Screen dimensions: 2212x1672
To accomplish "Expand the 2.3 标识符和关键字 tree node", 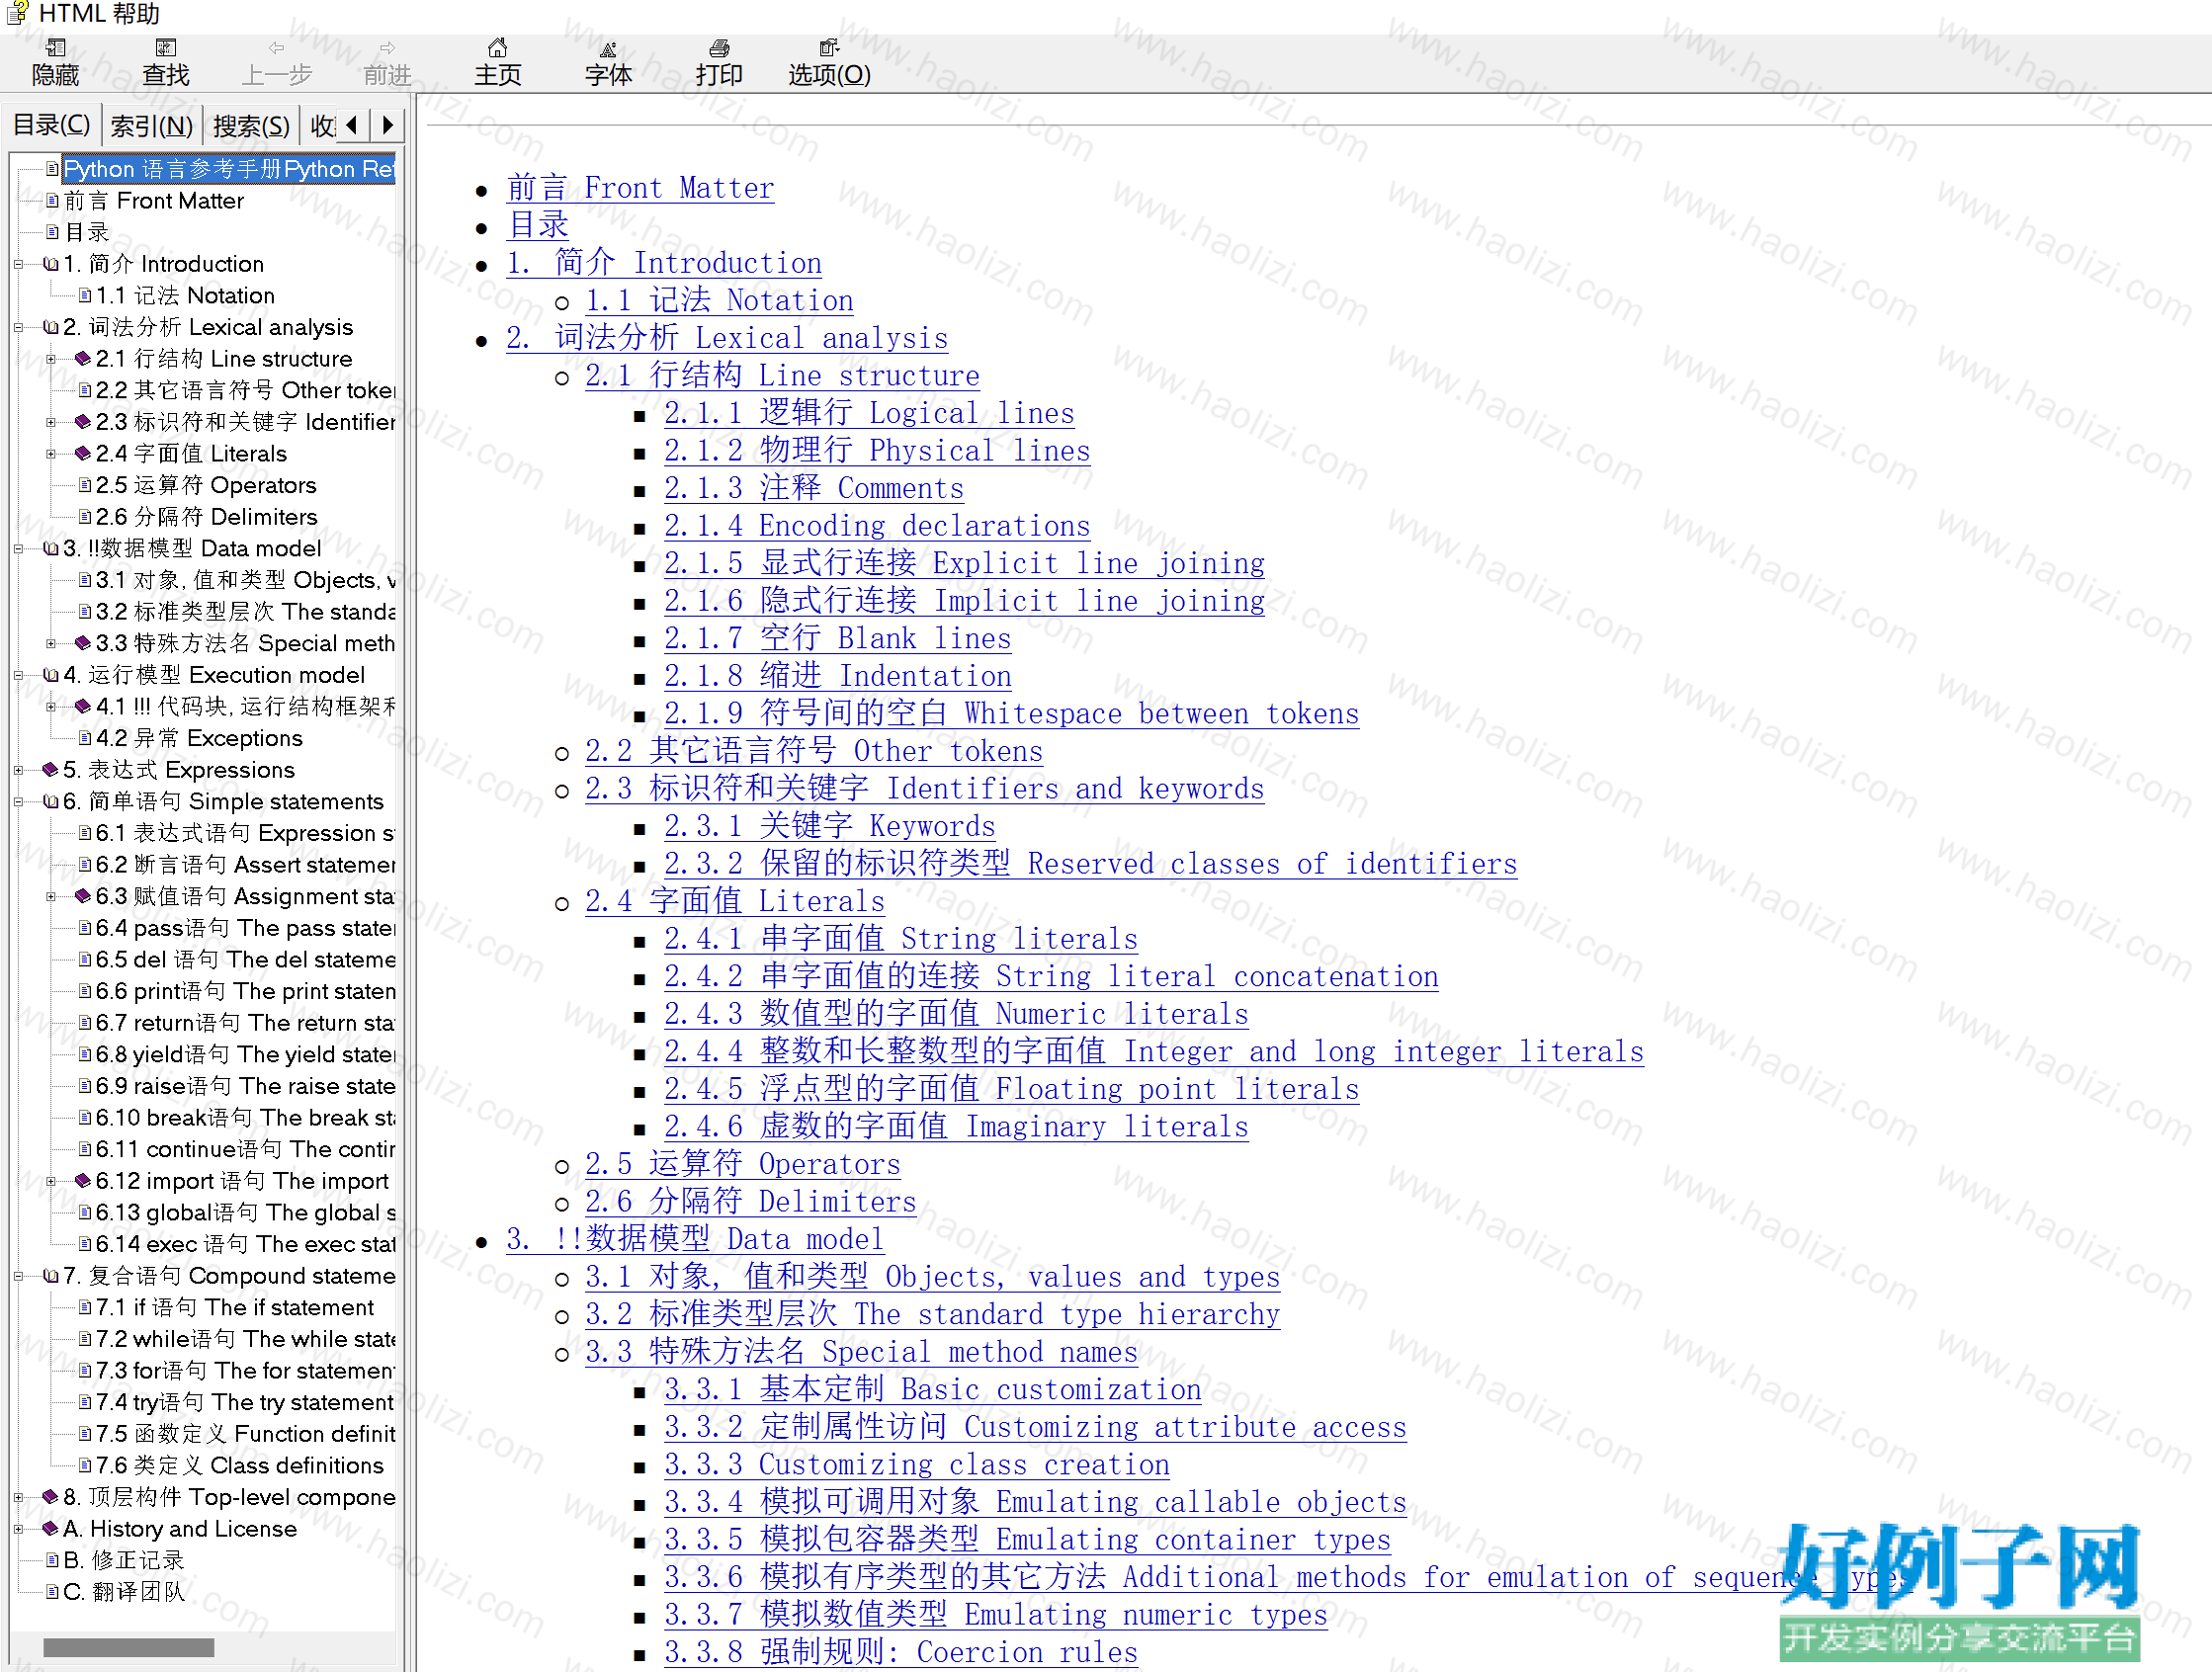I will click(51, 423).
